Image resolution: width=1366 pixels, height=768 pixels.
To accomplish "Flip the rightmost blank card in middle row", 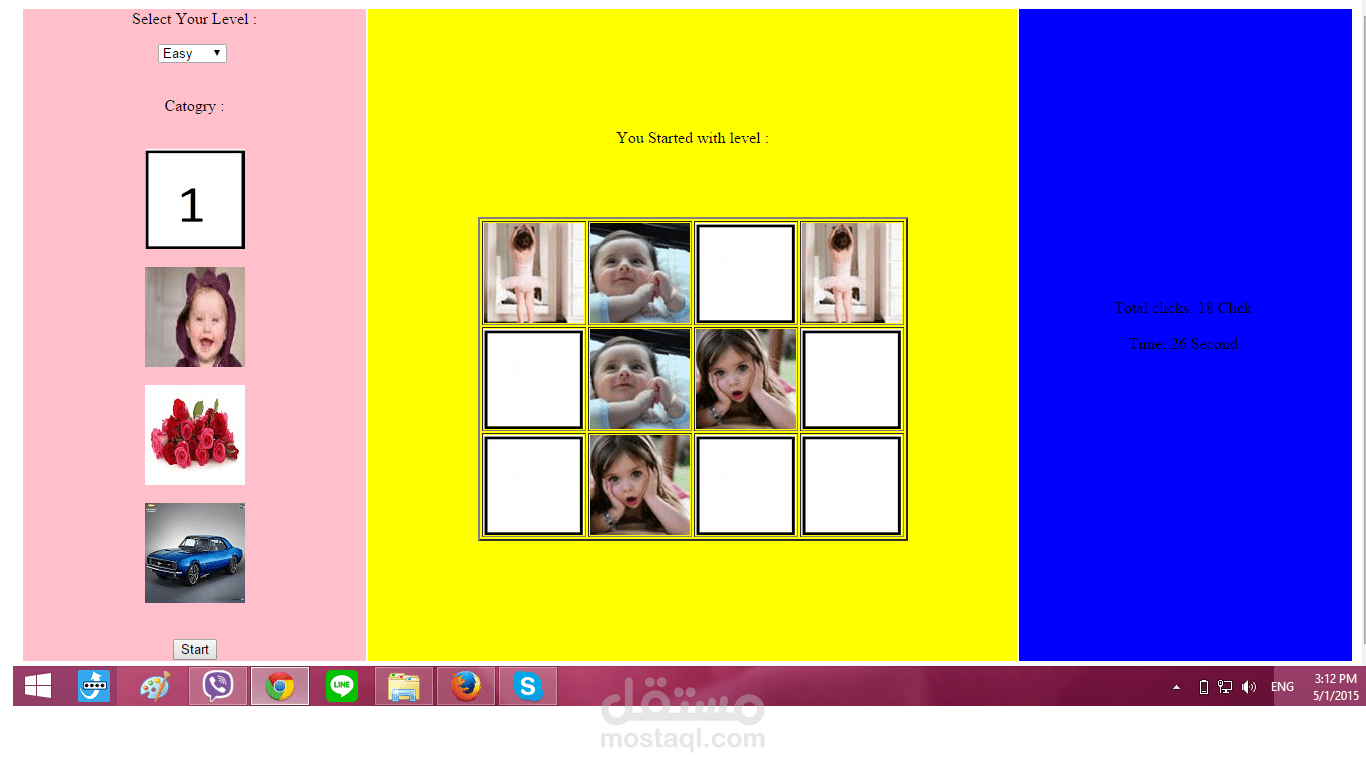I will click(x=852, y=379).
